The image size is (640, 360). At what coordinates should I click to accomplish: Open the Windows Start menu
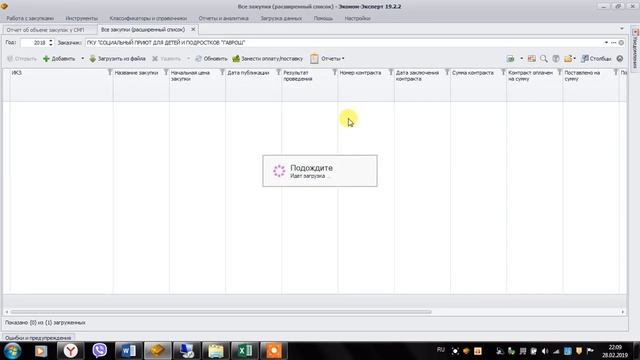click(x=12, y=351)
